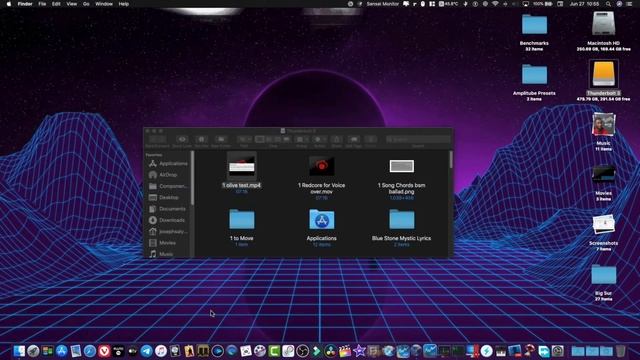The width and height of the screenshot is (640, 360).
Task: Select Applications in Finder sidebar
Action: pyautogui.click(x=168, y=164)
